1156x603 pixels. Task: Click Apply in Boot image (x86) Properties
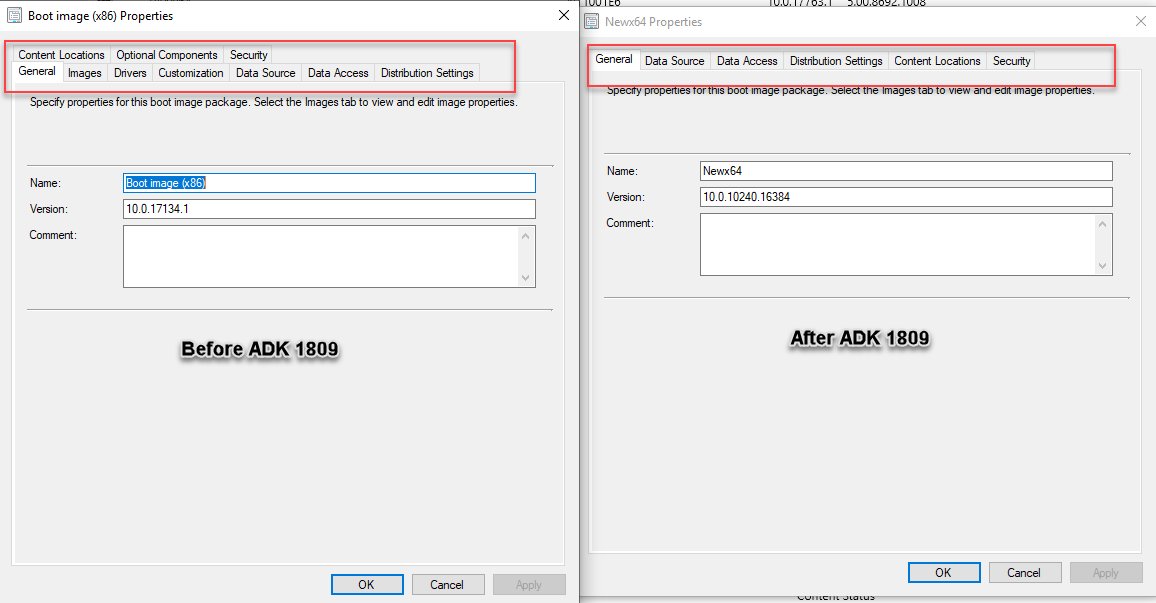(x=529, y=585)
